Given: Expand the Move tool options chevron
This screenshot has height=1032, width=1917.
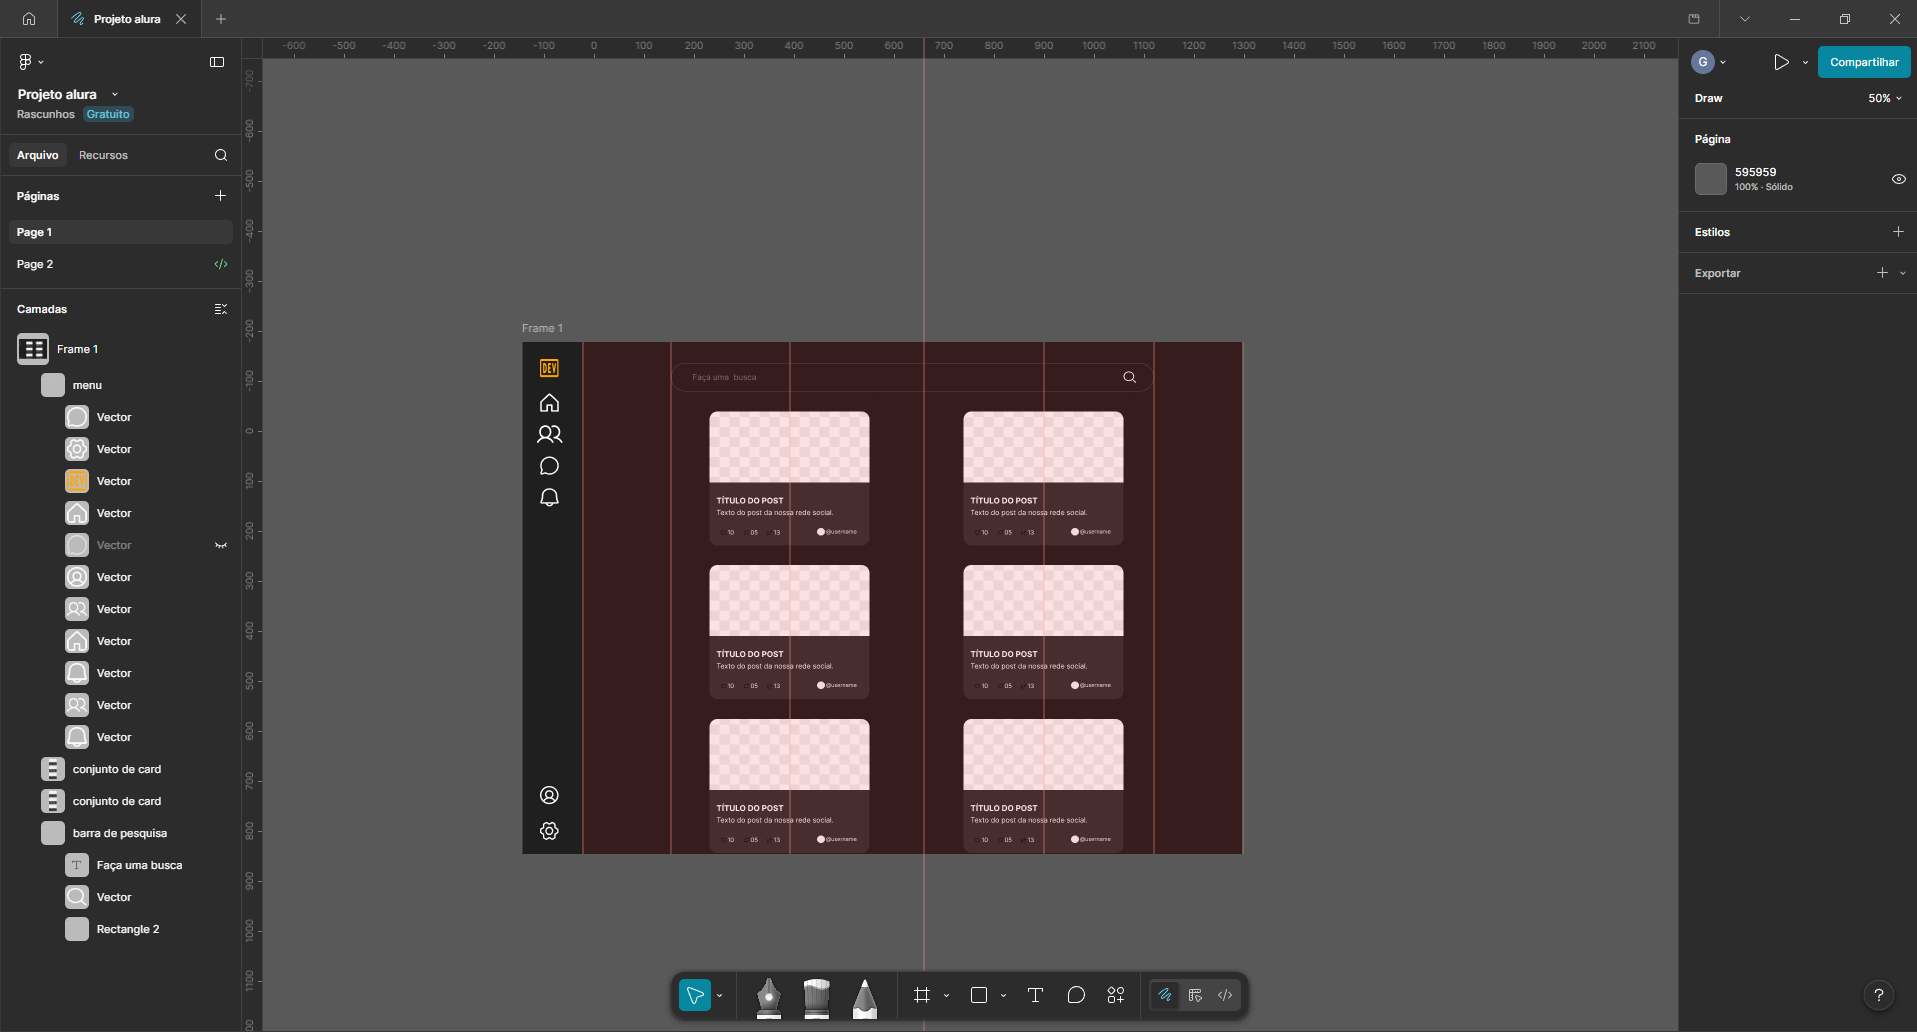Looking at the screenshot, I should point(719,995).
